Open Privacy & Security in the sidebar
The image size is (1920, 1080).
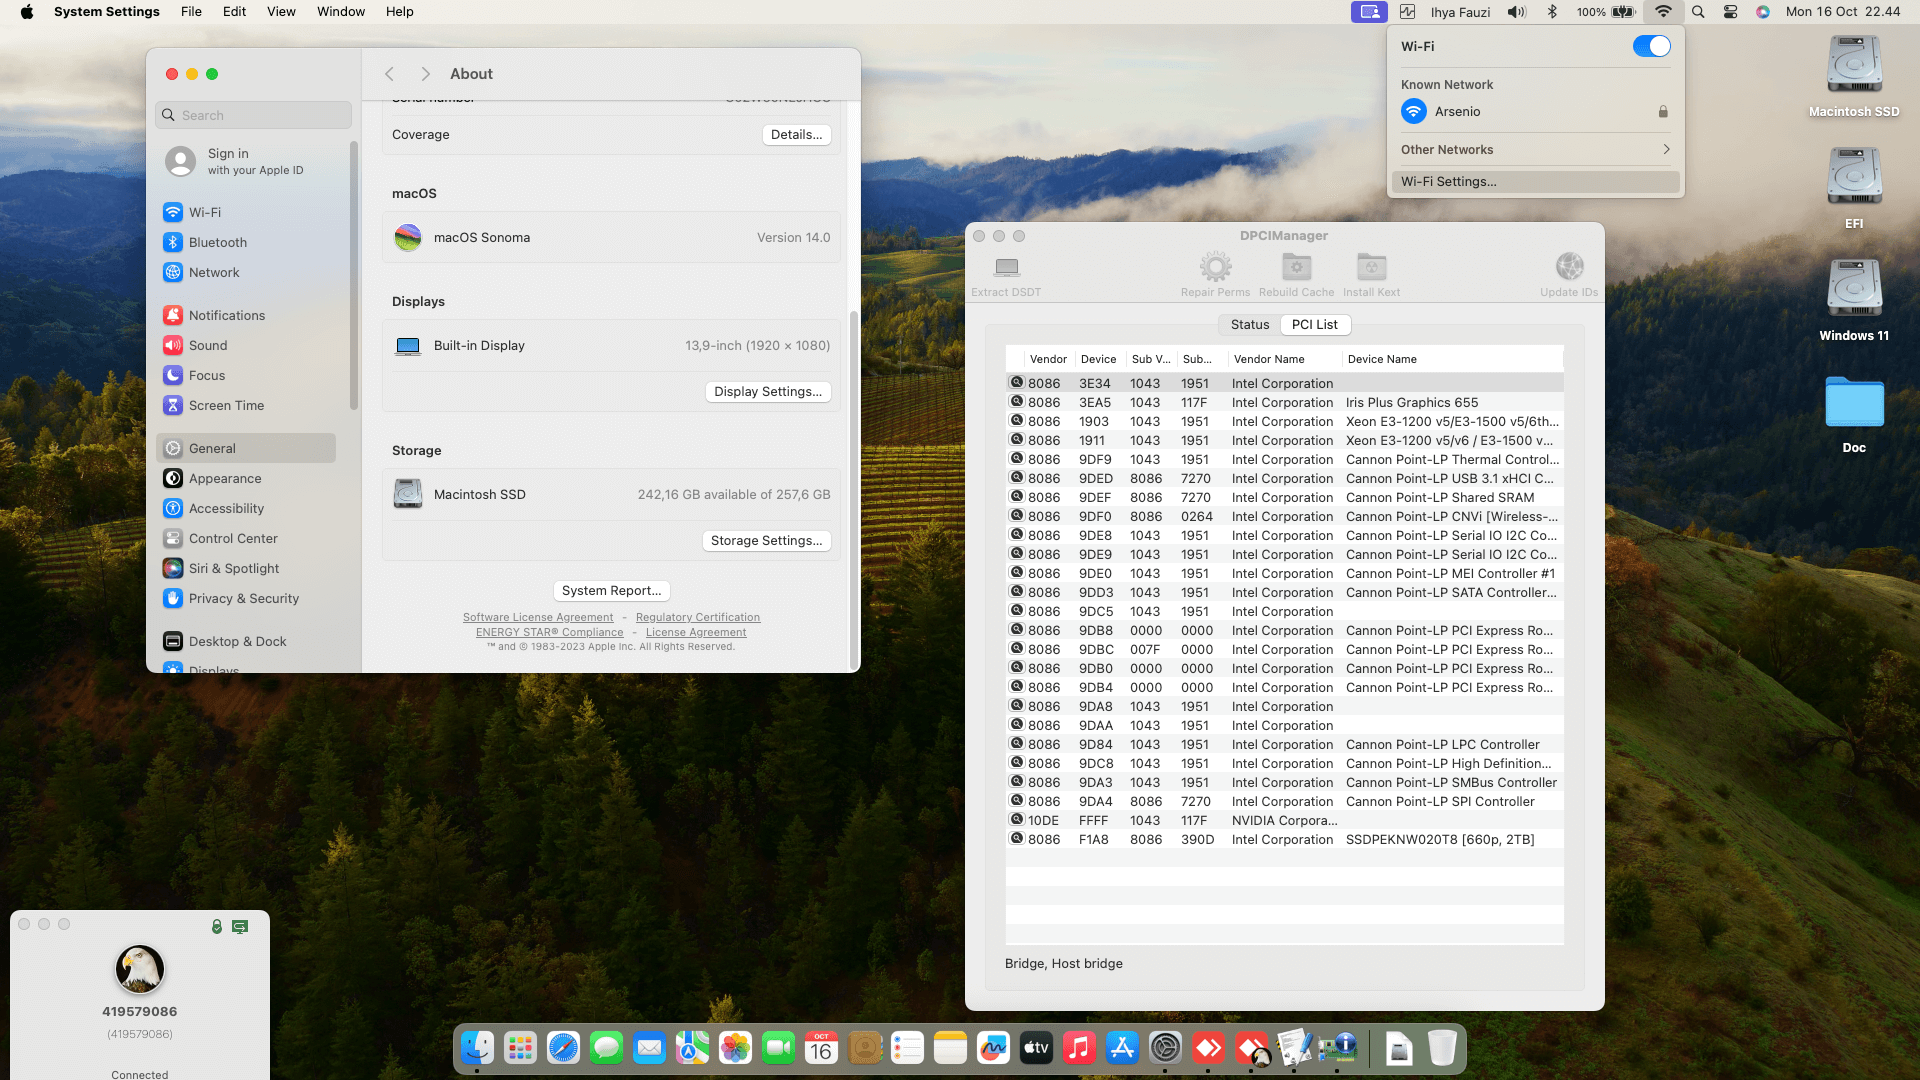[x=246, y=598]
